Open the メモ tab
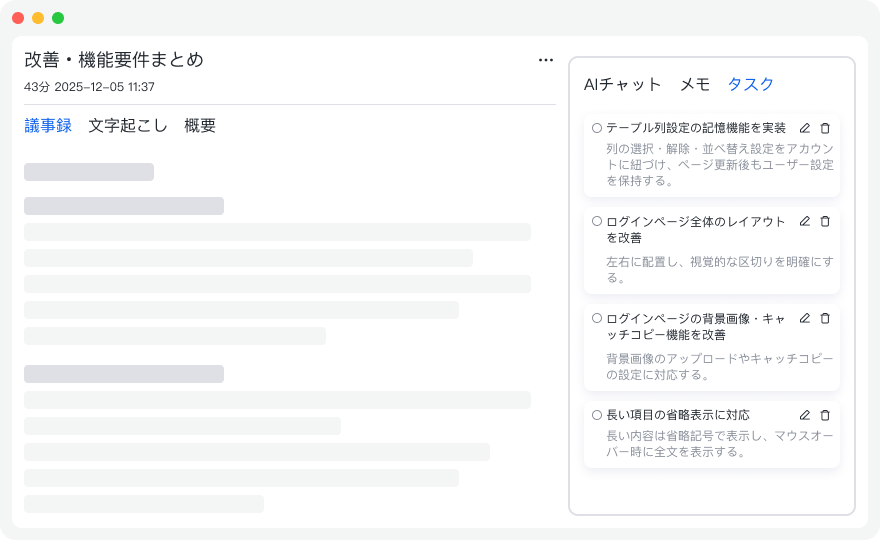 [x=695, y=84]
